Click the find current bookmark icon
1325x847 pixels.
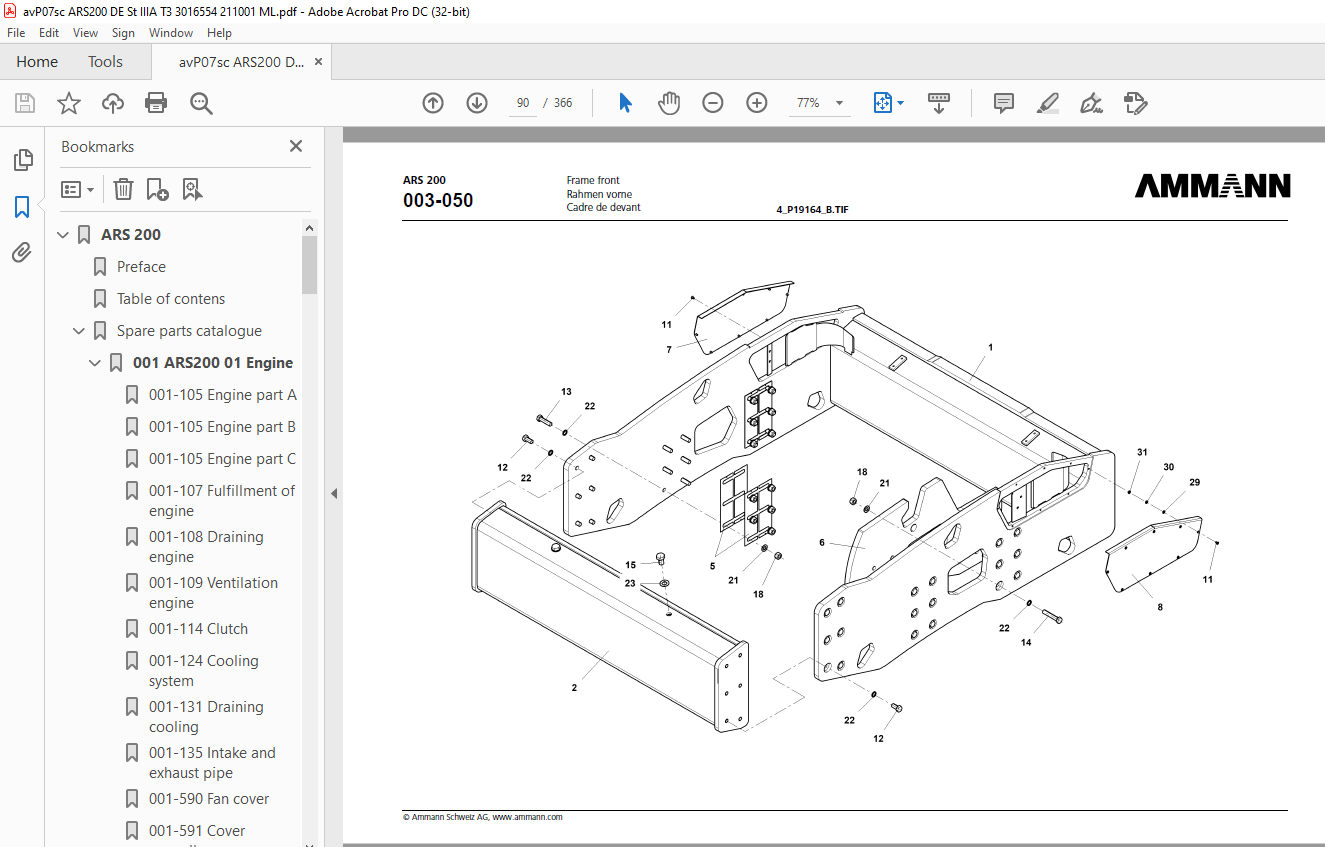click(192, 189)
